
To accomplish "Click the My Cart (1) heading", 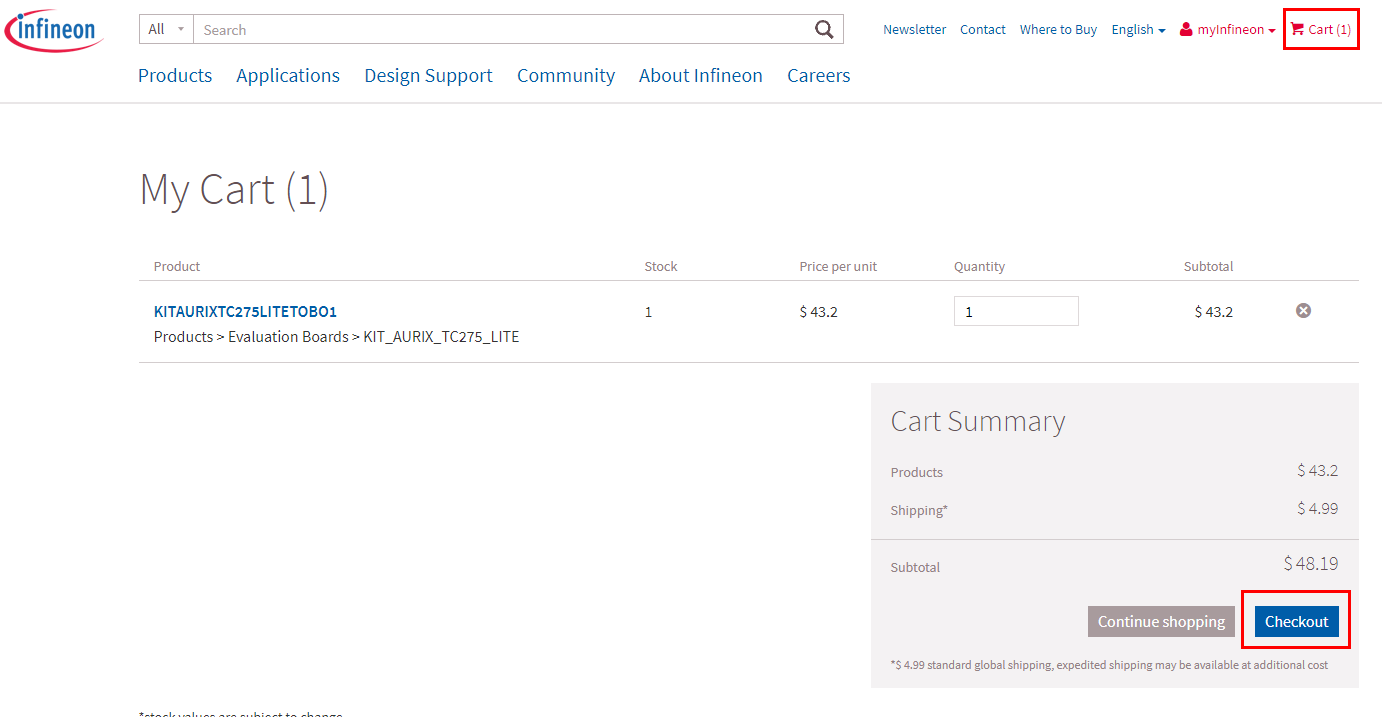I will [234, 189].
